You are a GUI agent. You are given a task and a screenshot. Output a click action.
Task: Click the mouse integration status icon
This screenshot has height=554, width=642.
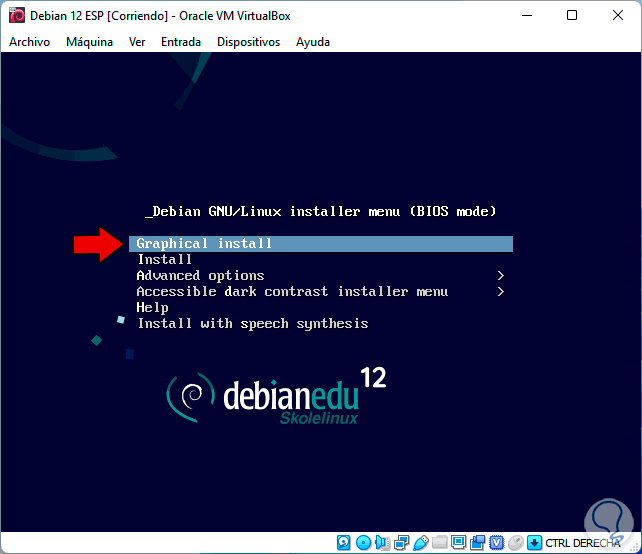tap(515, 543)
